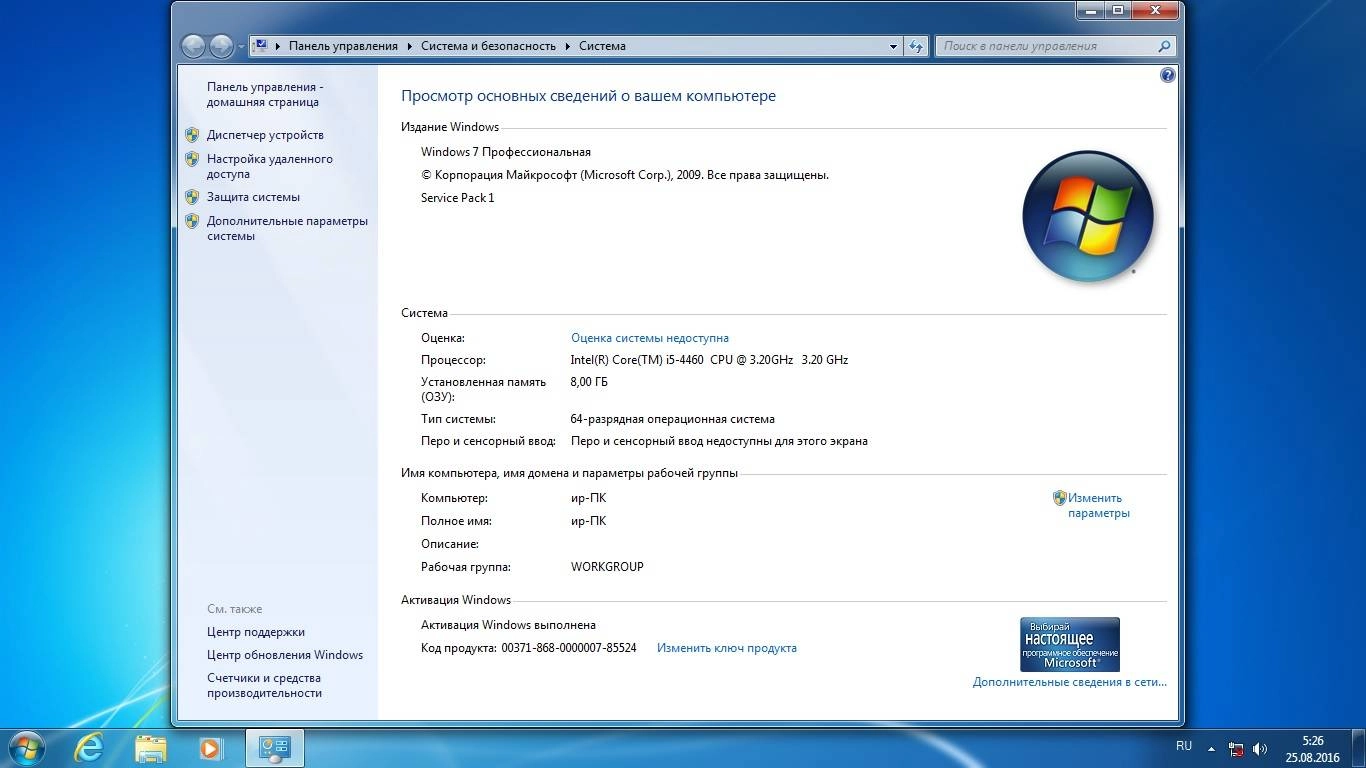Select the Control Panel taskbar button
Screen dimensions: 1366x768
pyautogui.click(x=275, y=748)
